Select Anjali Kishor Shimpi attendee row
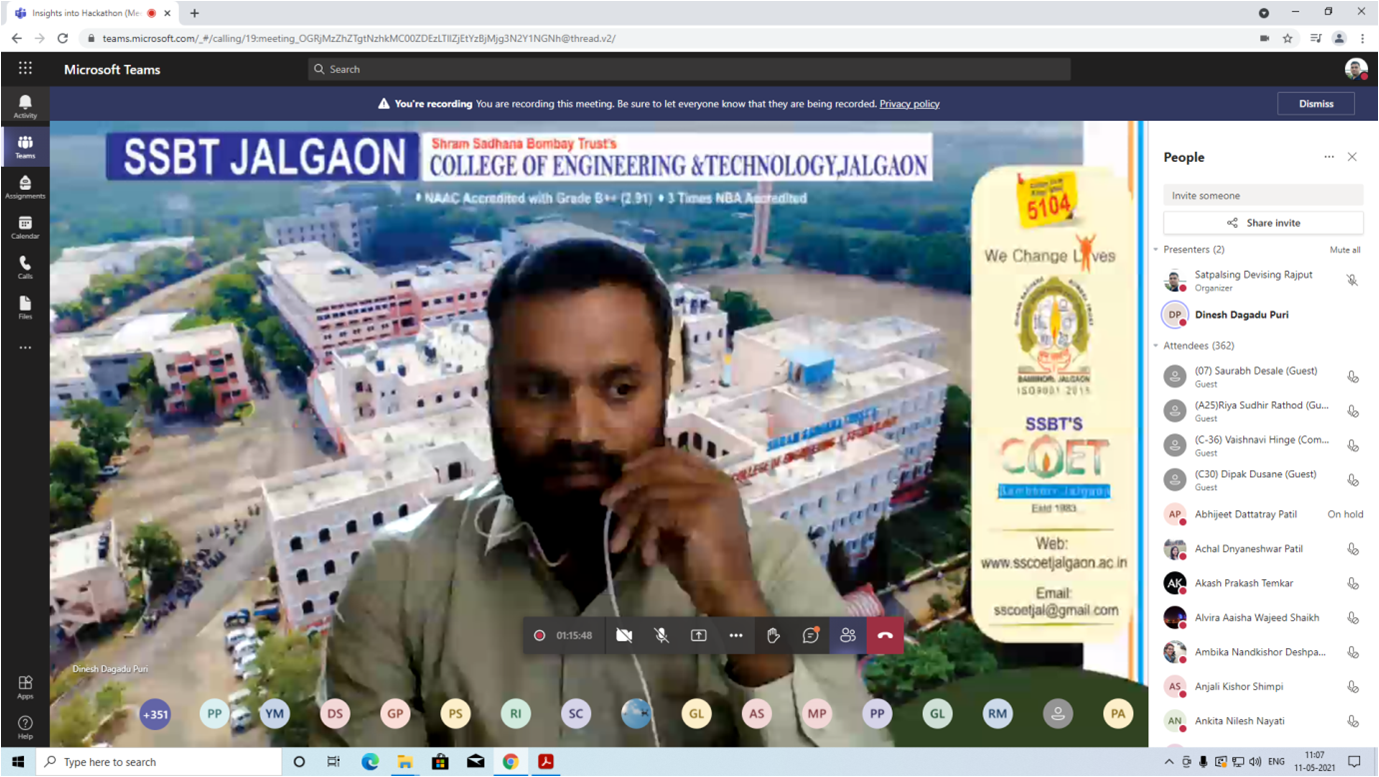 (1263, 686)
